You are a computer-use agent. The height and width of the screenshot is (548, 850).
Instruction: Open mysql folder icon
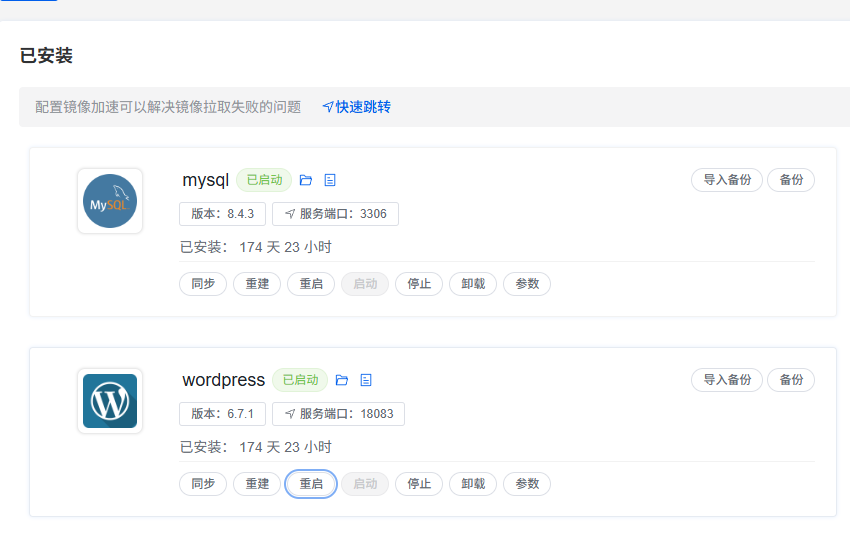(x=306, y=180)
